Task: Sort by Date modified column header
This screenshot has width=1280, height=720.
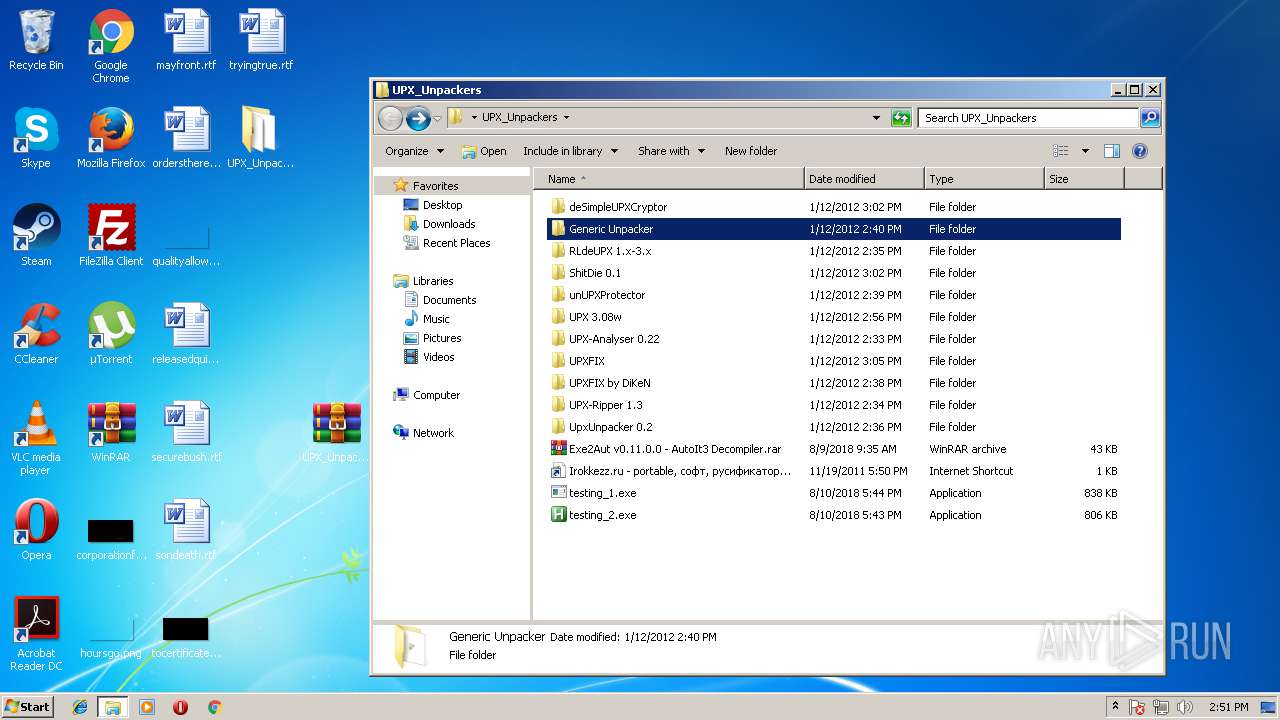Action: (x=864, y=179)
